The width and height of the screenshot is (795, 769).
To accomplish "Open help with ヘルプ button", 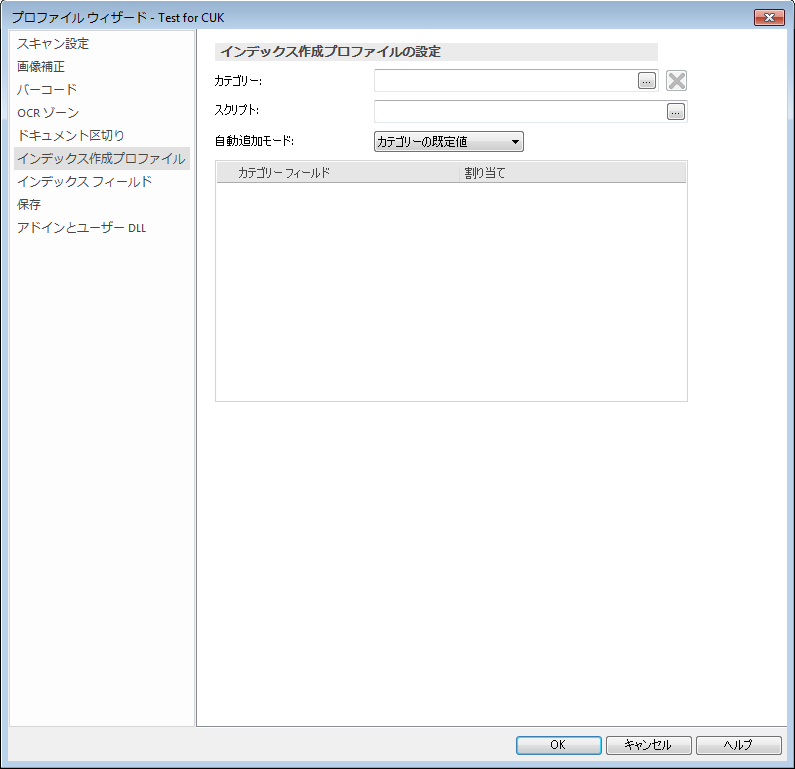I will [x=739, y=745].
